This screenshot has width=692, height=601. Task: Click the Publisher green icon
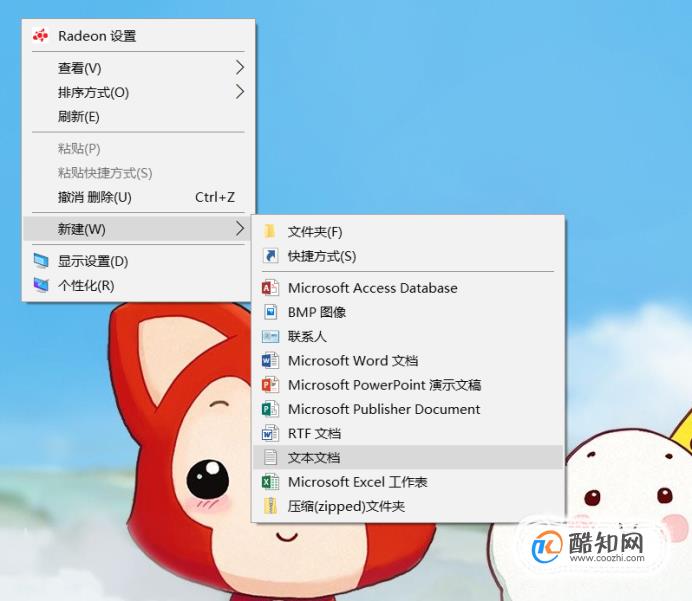click(x=270, y=409)
